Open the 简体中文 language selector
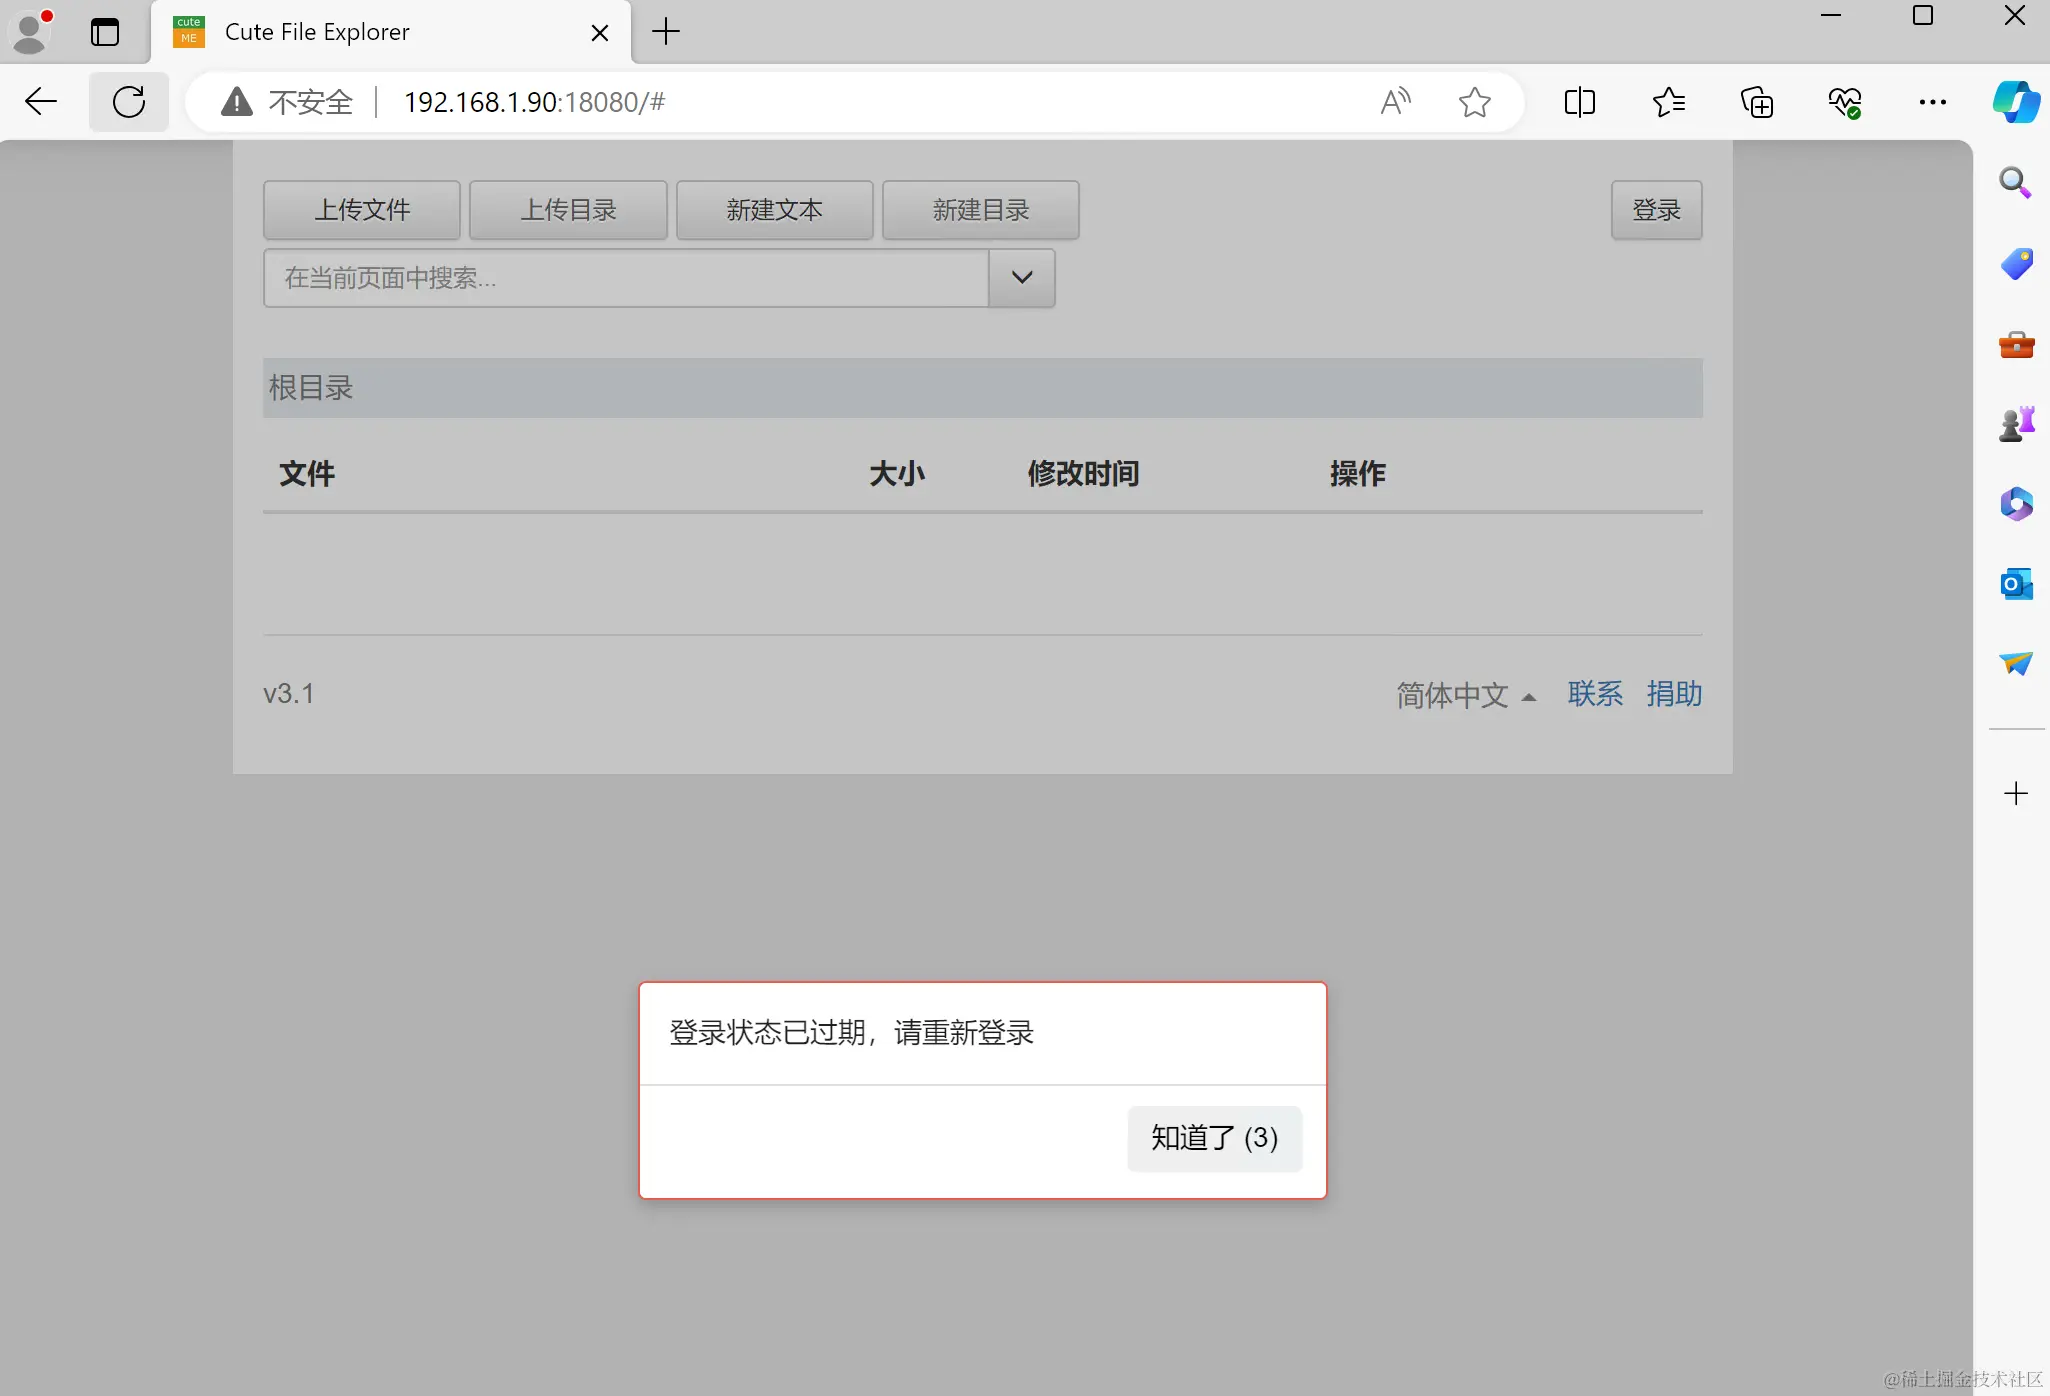This screenshot has width=2050, height=1396. coord(1465,695)
